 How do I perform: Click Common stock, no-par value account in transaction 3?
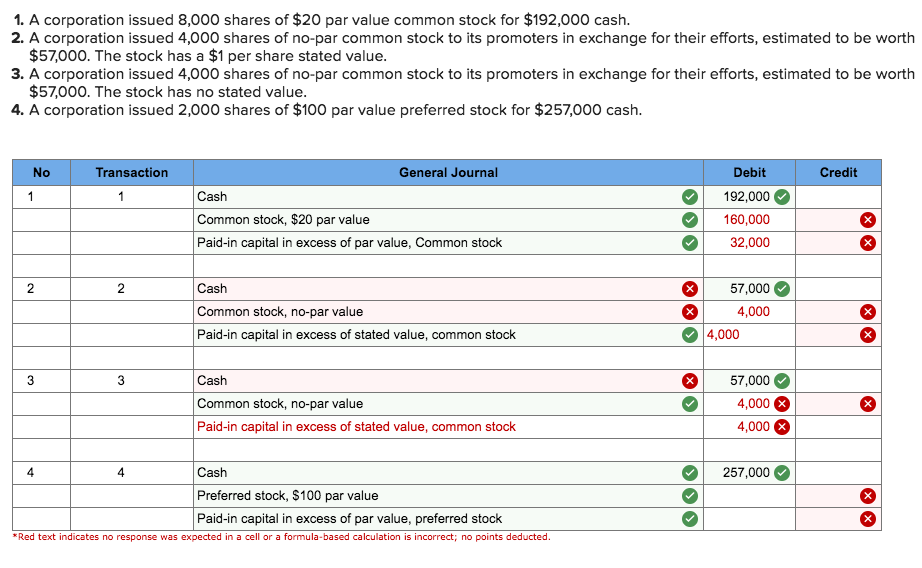click(x=280, y=404)
